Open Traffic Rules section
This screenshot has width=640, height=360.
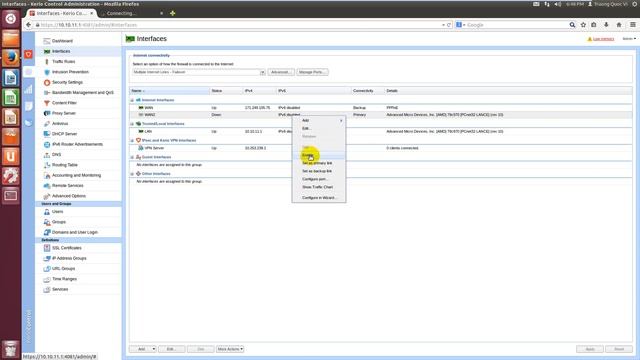tap(63, 62)
